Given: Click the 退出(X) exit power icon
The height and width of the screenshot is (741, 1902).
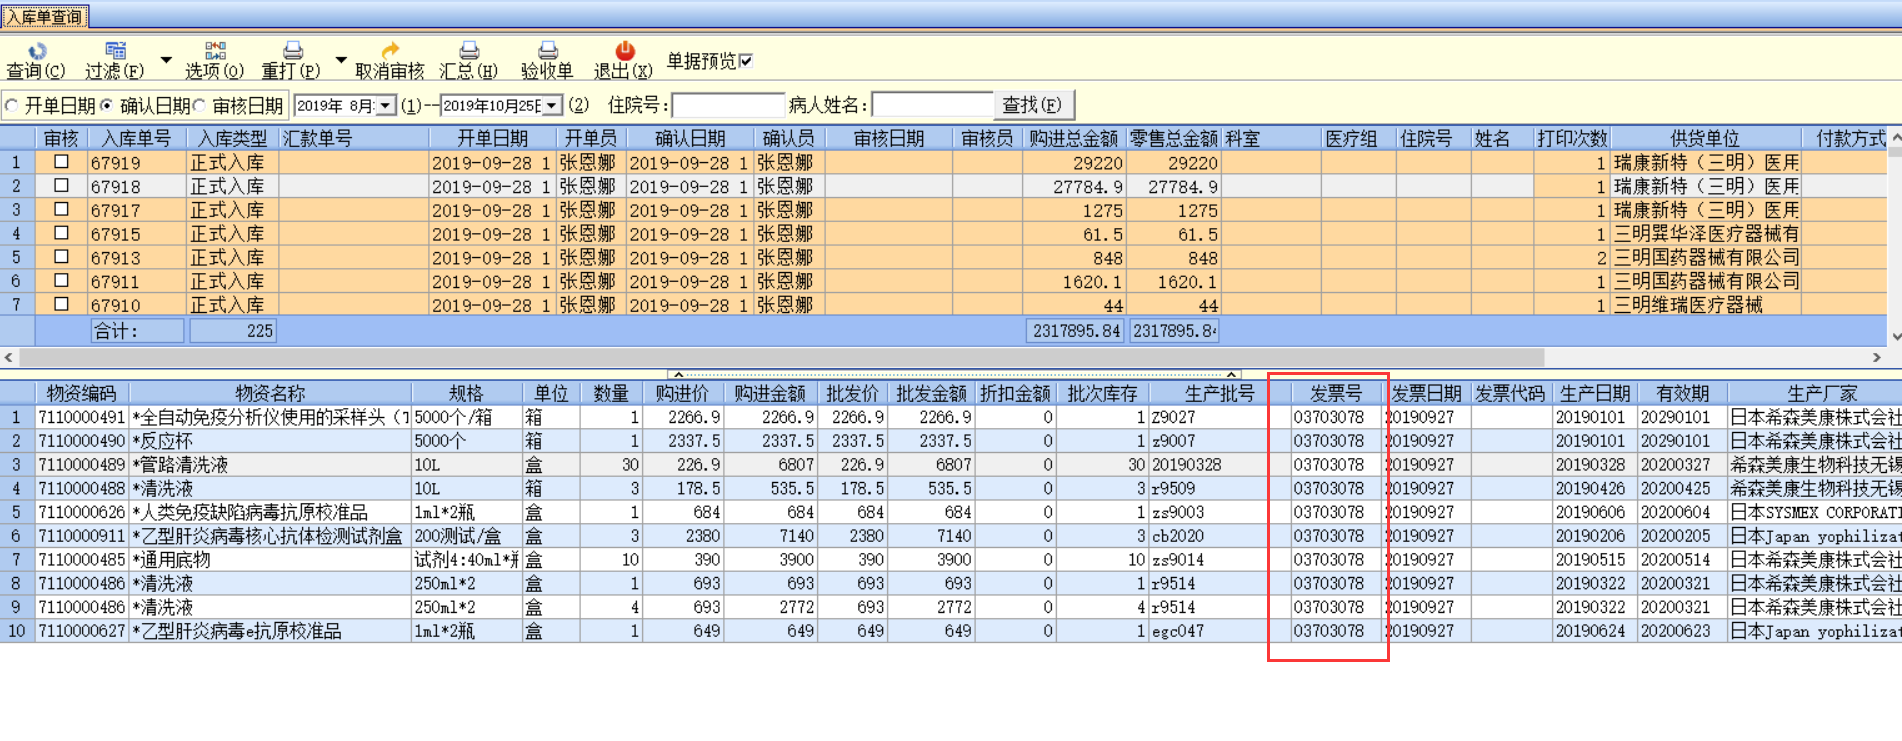Looking at the screenshot, I should (x=624, y=52).
